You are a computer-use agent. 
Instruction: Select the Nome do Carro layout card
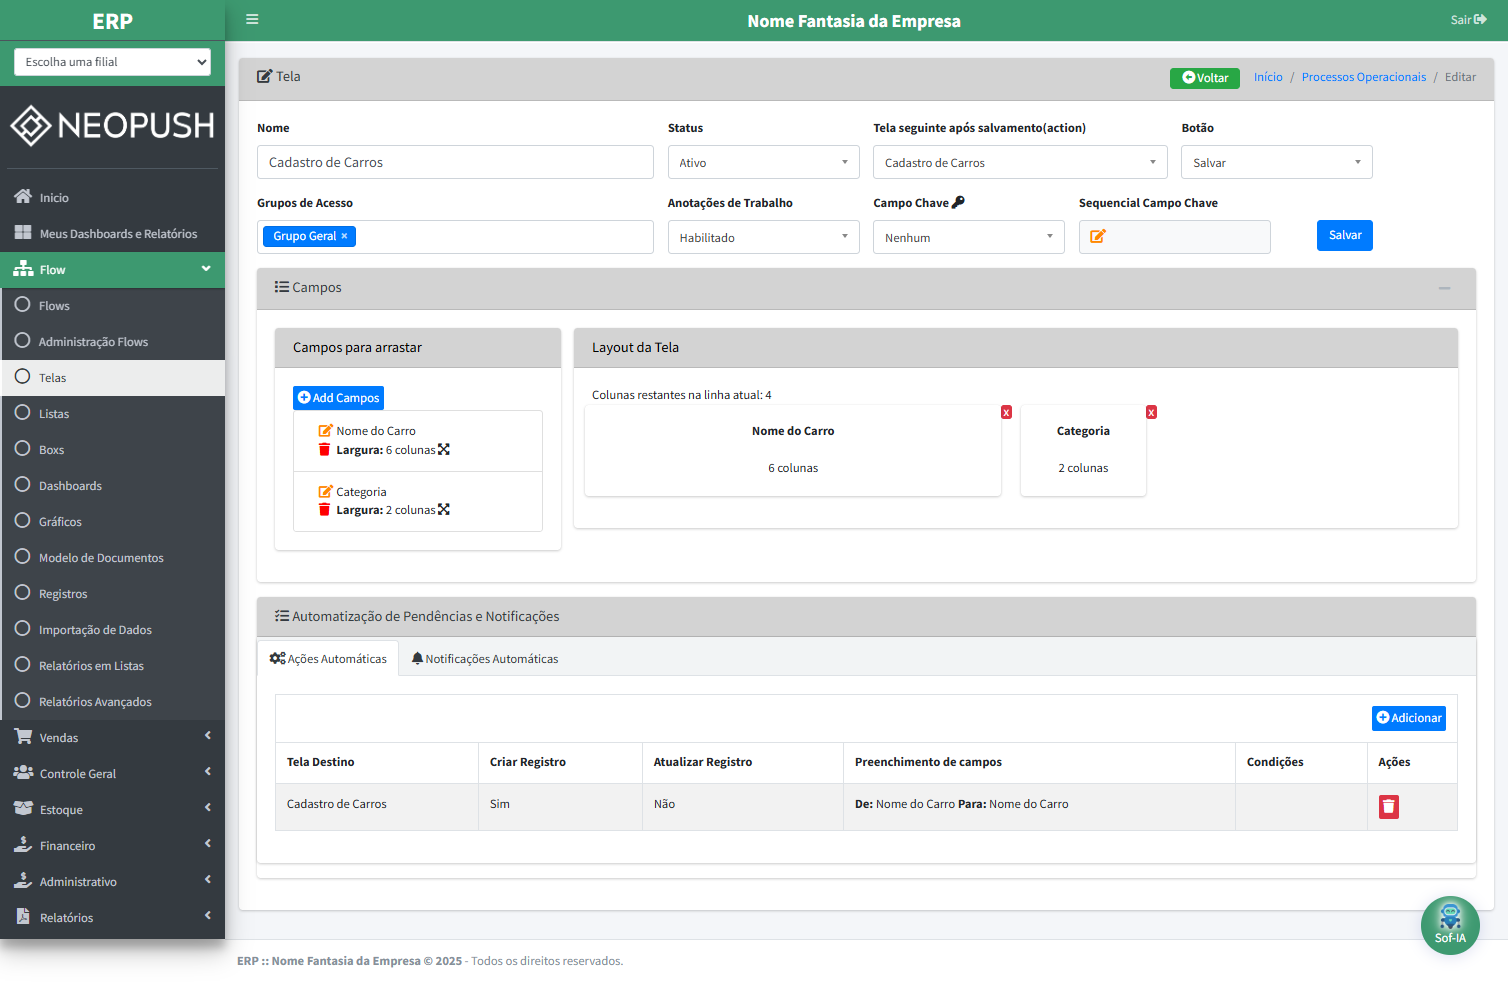tap(793, 450)
